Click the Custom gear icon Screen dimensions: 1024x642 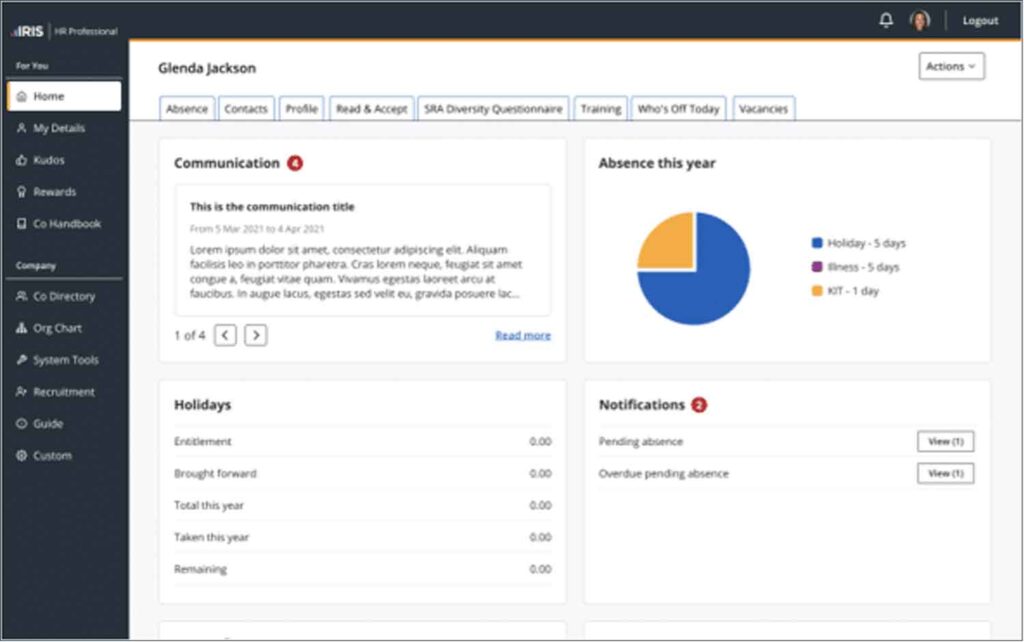[x=22, y=456]
